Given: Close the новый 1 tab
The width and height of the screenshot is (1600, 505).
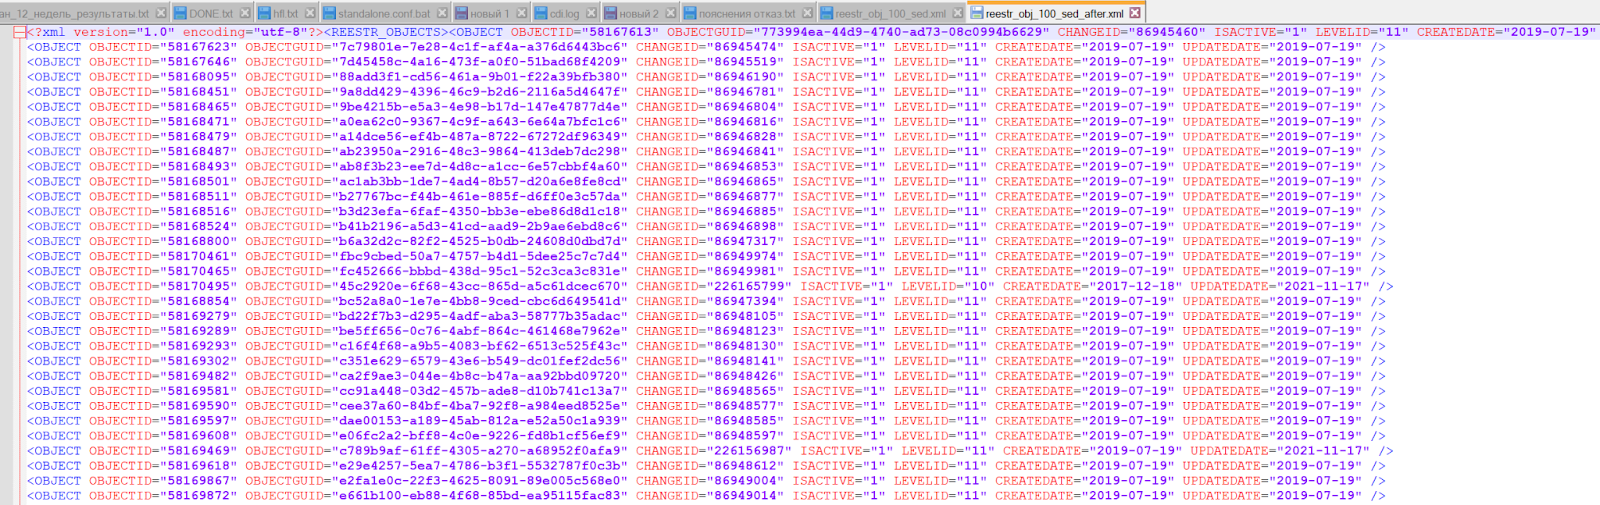Looking at the screenshot, I should pyautogui.click(x=522, y=13).
